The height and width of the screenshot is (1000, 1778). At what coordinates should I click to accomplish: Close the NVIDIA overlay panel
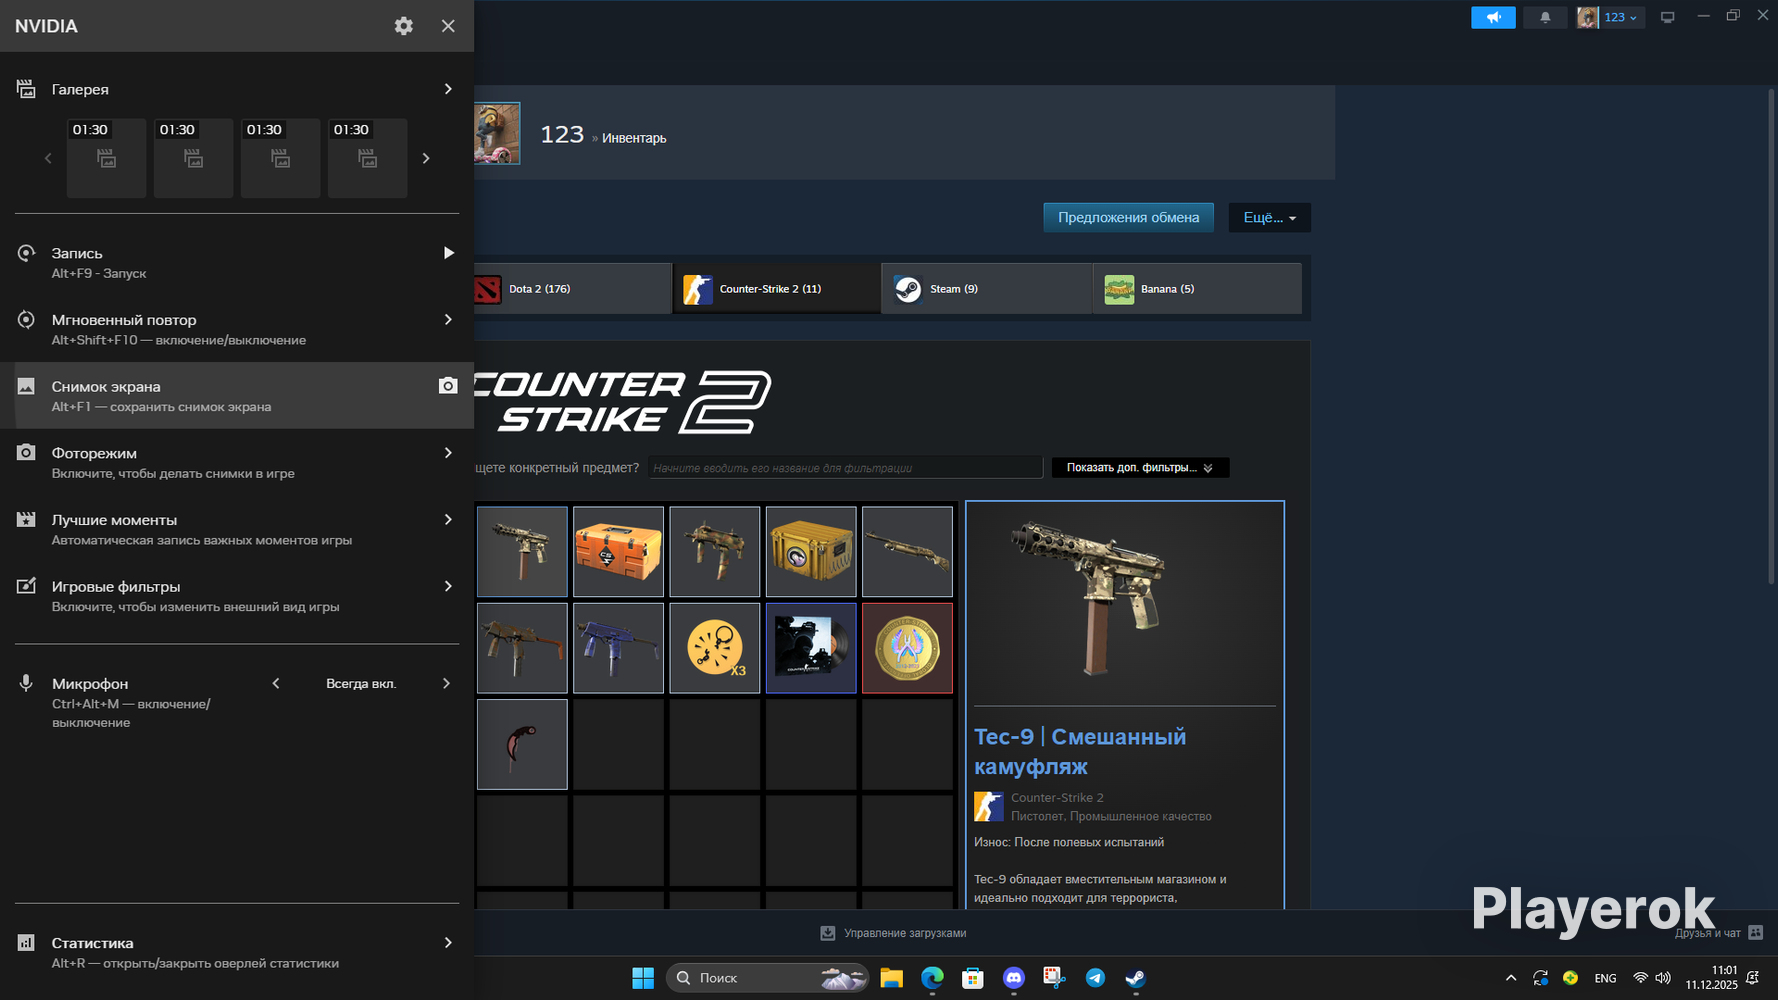448,26
